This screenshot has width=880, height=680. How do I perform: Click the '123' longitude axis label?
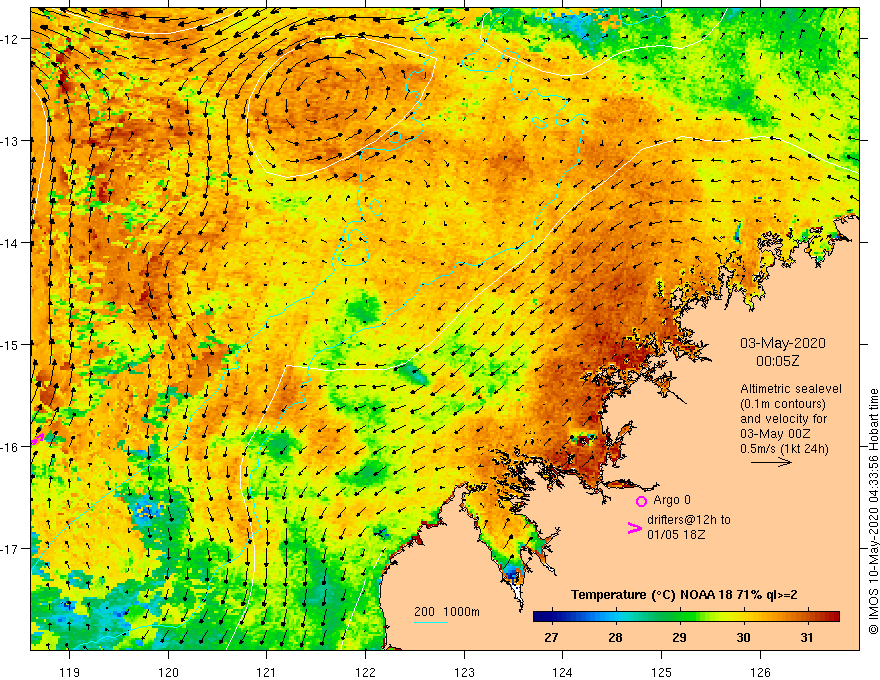click(x=464, y=672)
